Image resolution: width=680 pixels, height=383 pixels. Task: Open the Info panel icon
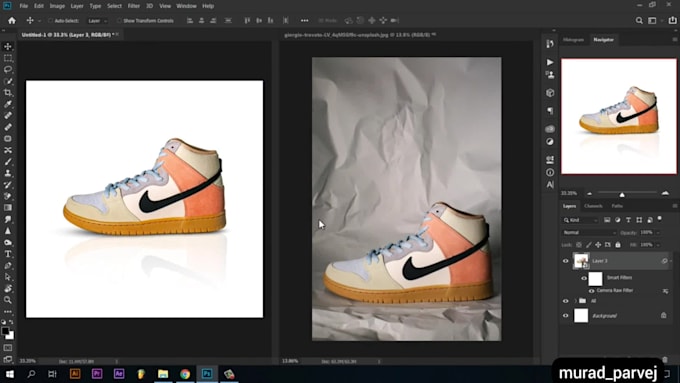[550, 172]
